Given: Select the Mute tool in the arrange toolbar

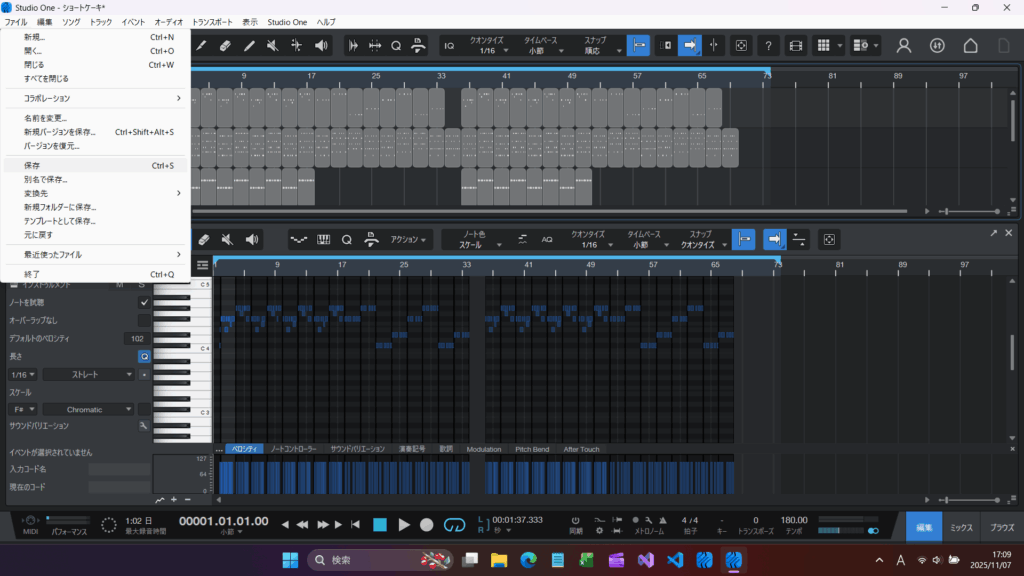Looking at the screenshot, I should (x=273, y=46).
